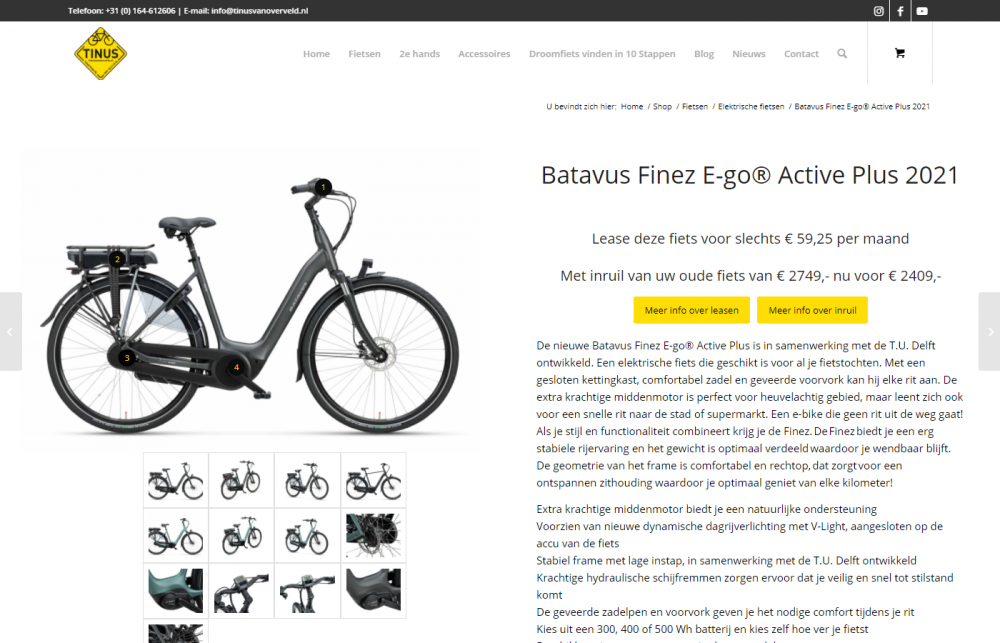
Task: Open the Fietsen menu item
Action: 364,54
